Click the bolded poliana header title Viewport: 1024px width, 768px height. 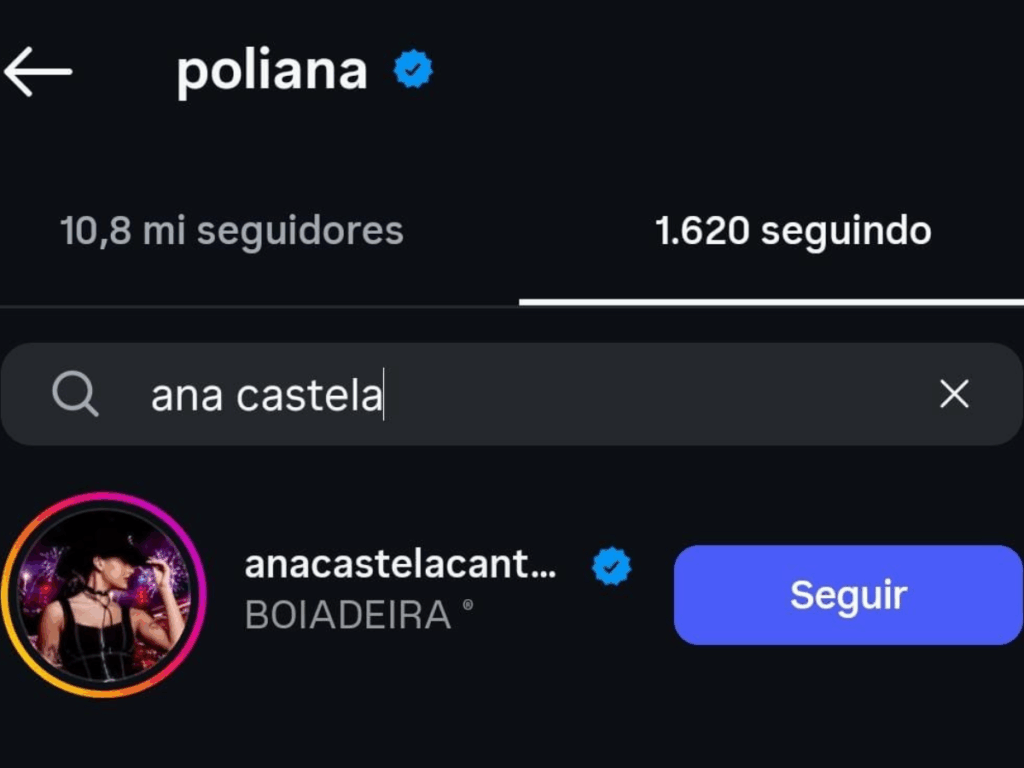270,70
